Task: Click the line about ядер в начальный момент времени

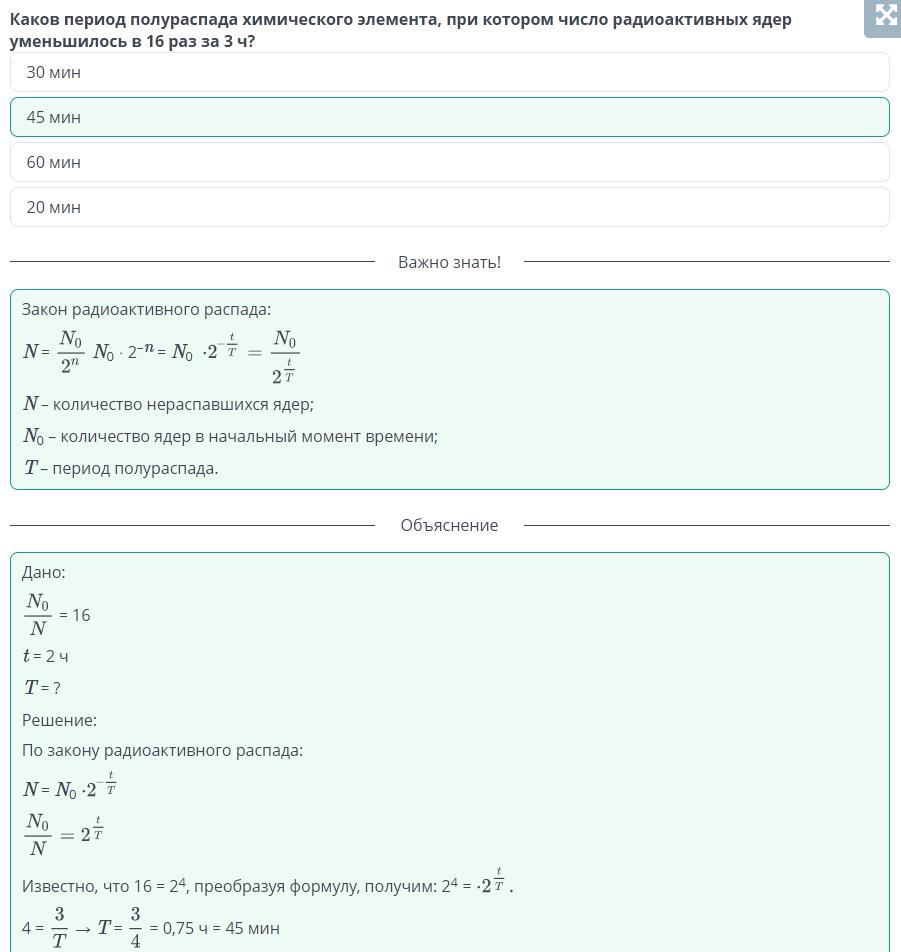Action: [230, 436]
